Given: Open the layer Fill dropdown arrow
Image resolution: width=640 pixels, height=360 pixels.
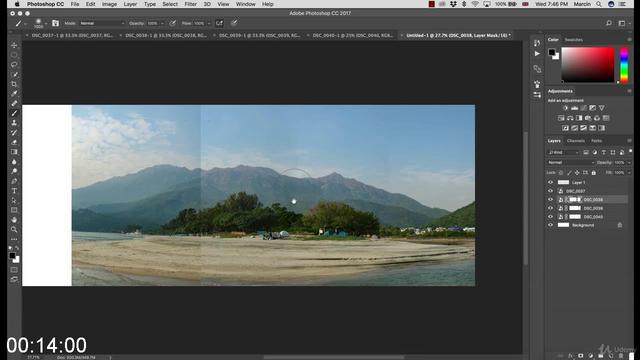Looking at the screenshot, I should pyautogui.click(x=629, y=173).
